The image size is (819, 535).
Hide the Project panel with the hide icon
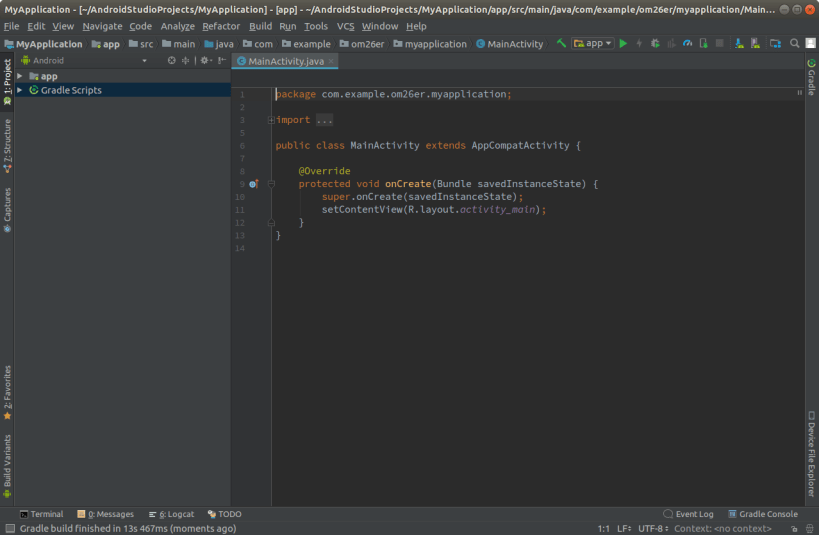[221, 61]
